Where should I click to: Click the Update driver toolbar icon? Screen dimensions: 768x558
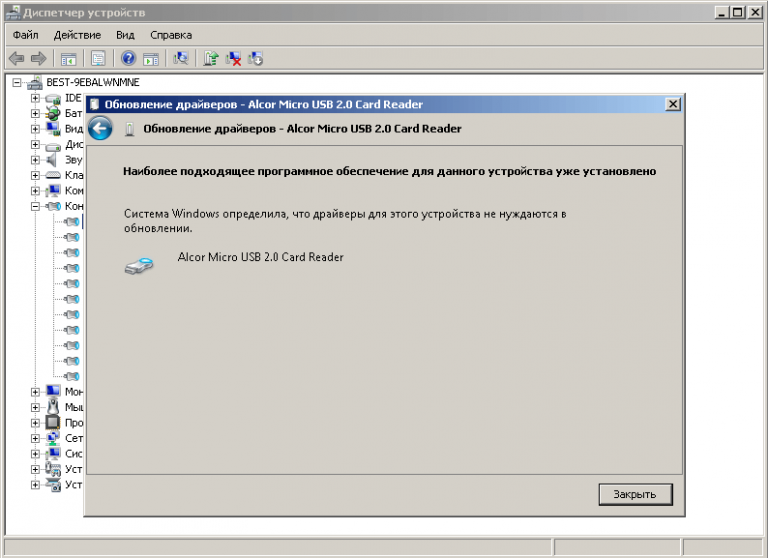[211, 59]
